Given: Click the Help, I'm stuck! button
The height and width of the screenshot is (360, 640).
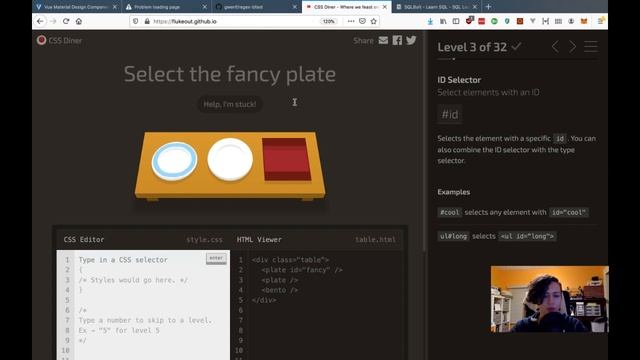Looking at the screenshot, I should click(x=230, y=104).
